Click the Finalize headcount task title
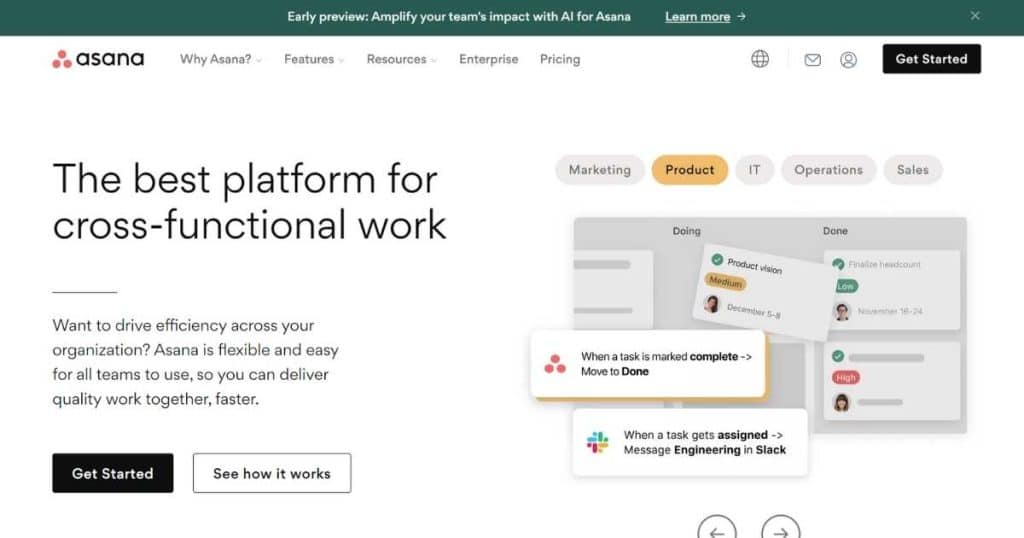This screenshot has width=1024, height=538. (x=884, y=264)
